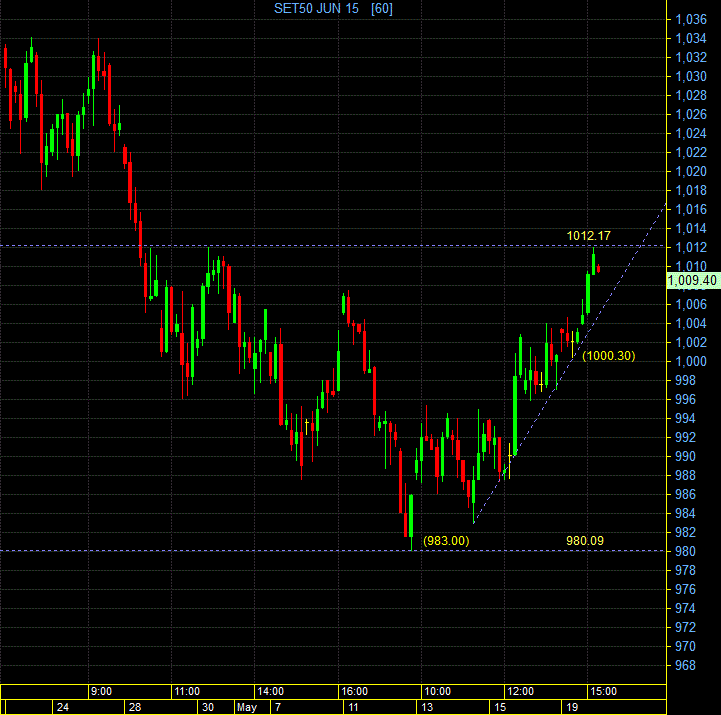Screen dimensions: 721x715
Task: Click the 980.09 support annotation
Action: click(584, 541)
